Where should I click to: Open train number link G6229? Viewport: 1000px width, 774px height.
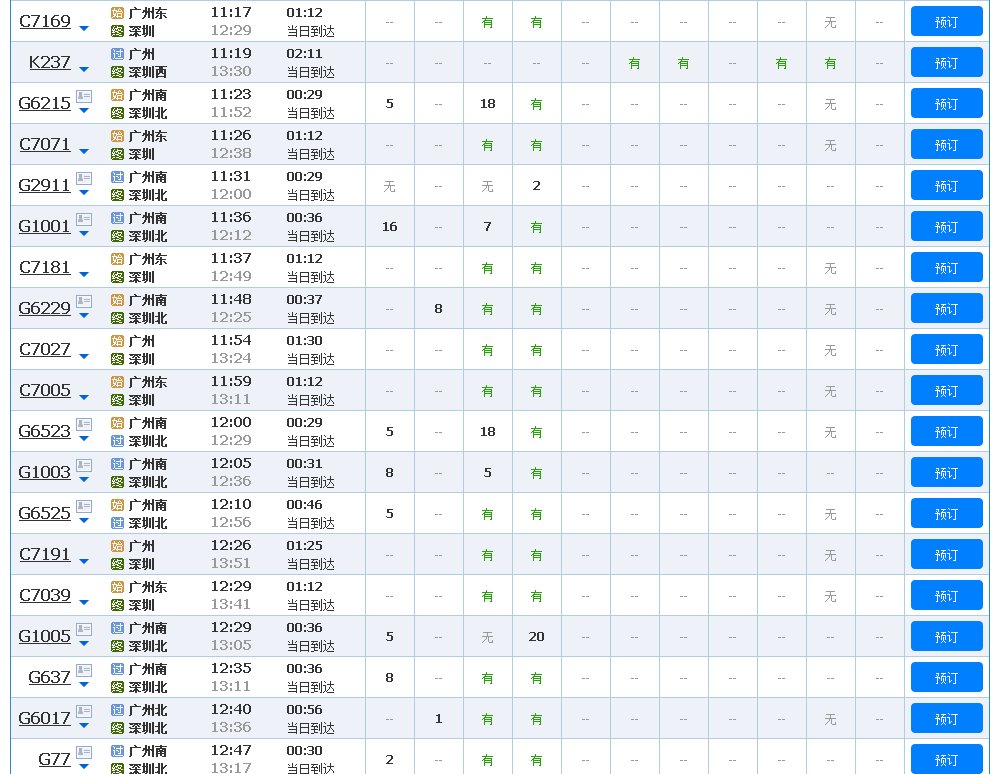click(x=45, y=308)
